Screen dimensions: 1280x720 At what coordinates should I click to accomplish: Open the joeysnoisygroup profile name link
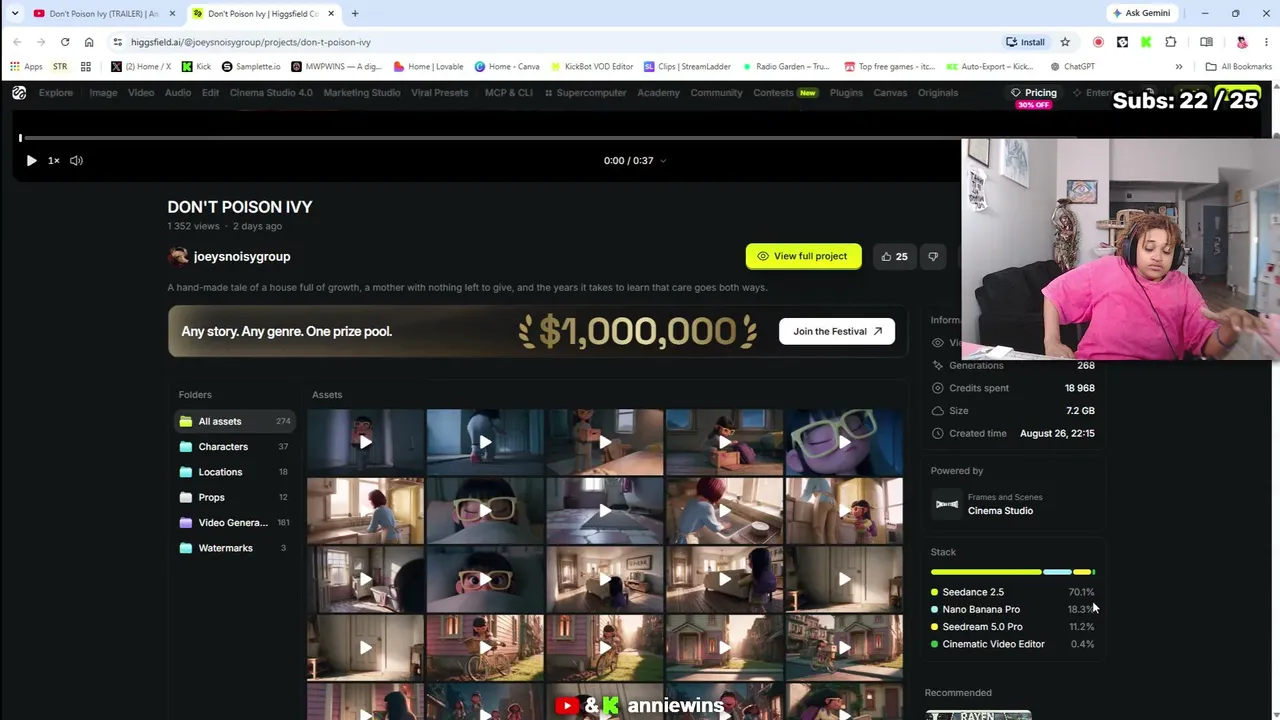click(x=242, y=256)
